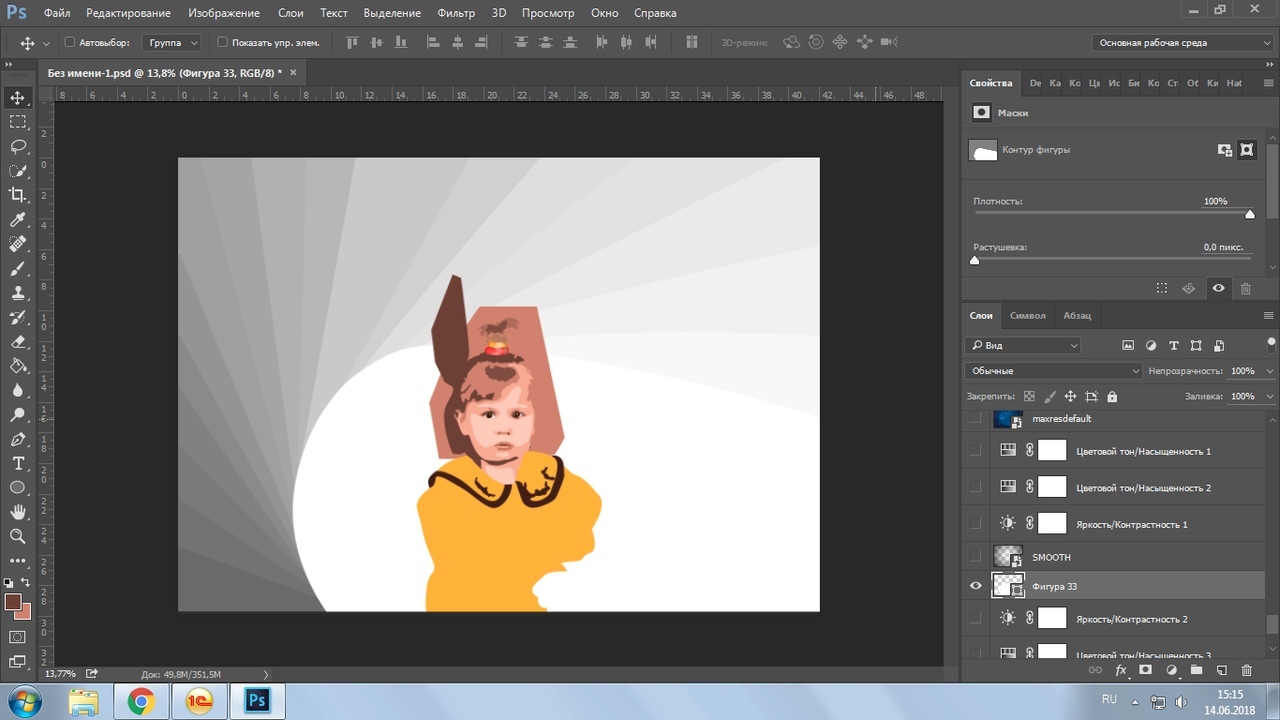Select the Rectangular Marquee tool
The image size is (1280, 720).
(18, 122)
